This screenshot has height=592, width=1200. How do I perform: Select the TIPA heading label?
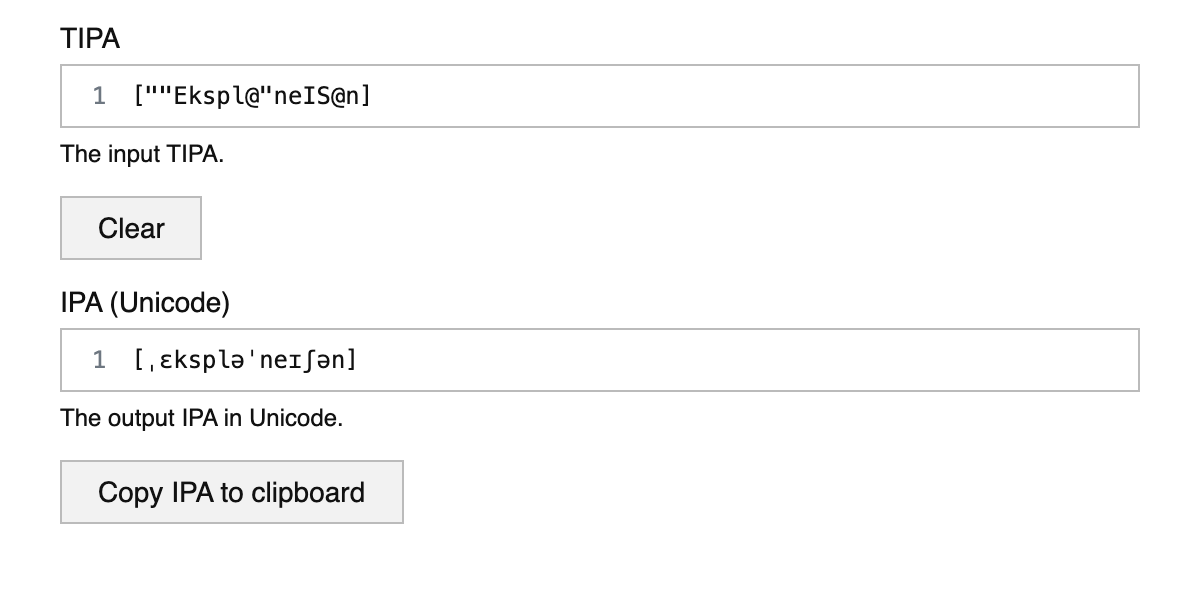90,39
